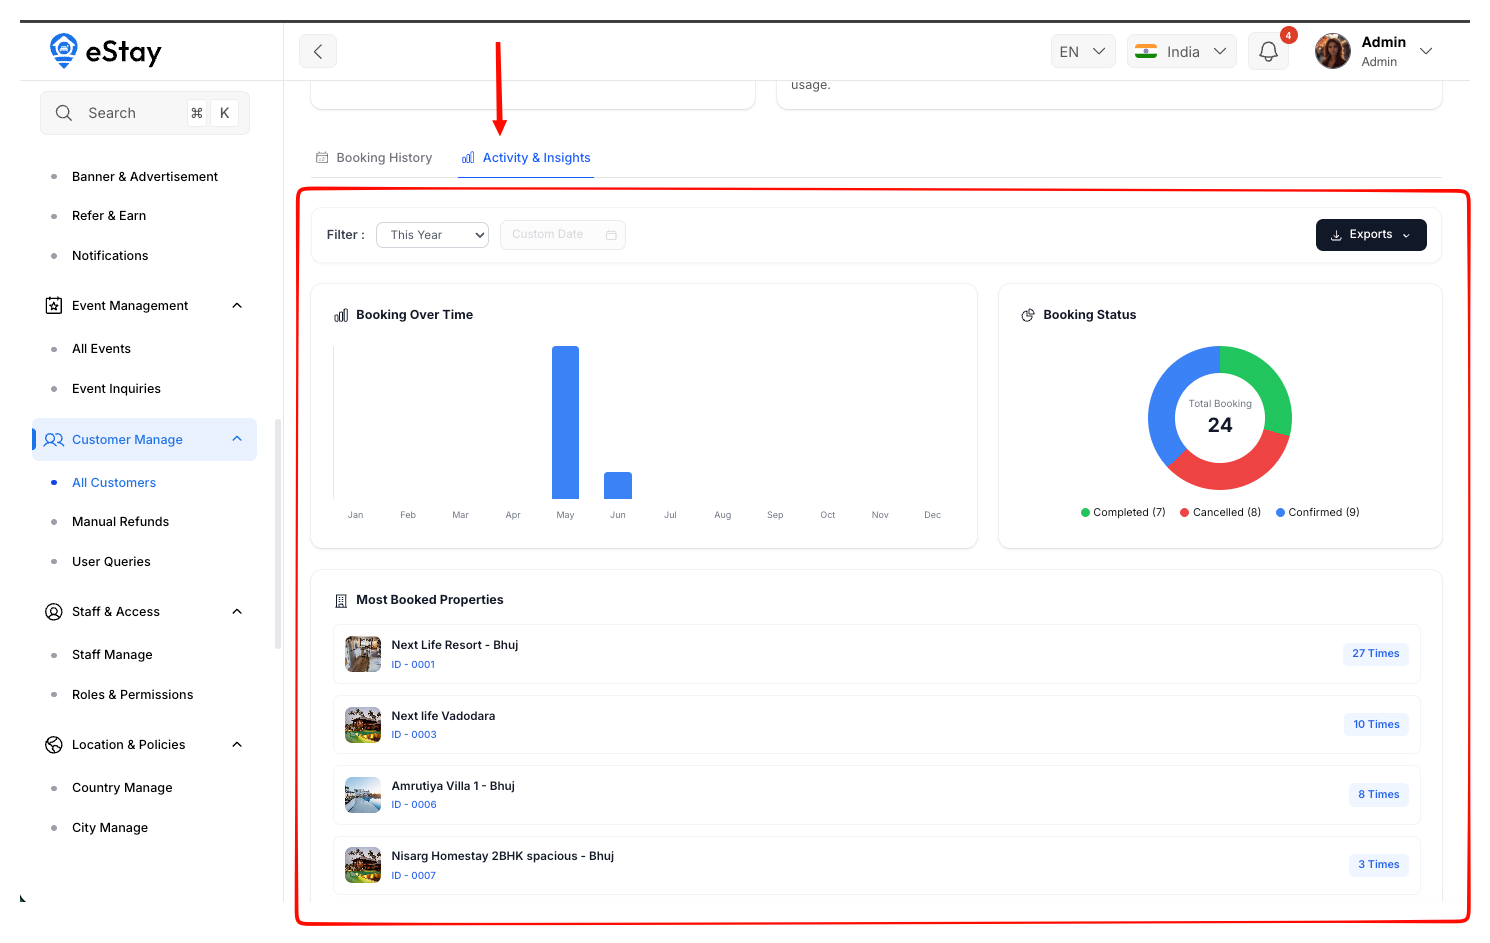This screenshot has height=943, width=1490.
Task: Click the Jun bar in booking chart
Action: pos(618,485)
